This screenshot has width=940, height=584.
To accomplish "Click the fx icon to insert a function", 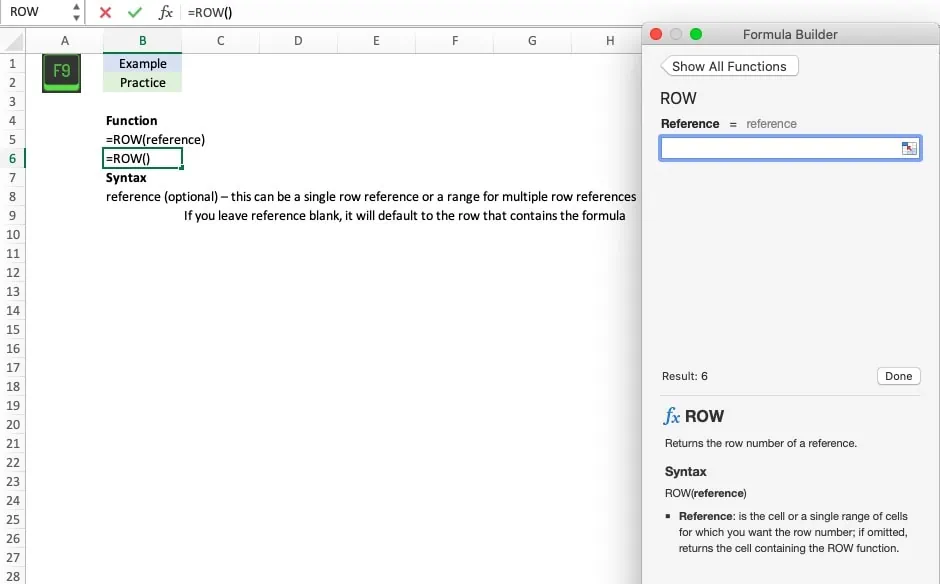I will (x=165, y=12).
